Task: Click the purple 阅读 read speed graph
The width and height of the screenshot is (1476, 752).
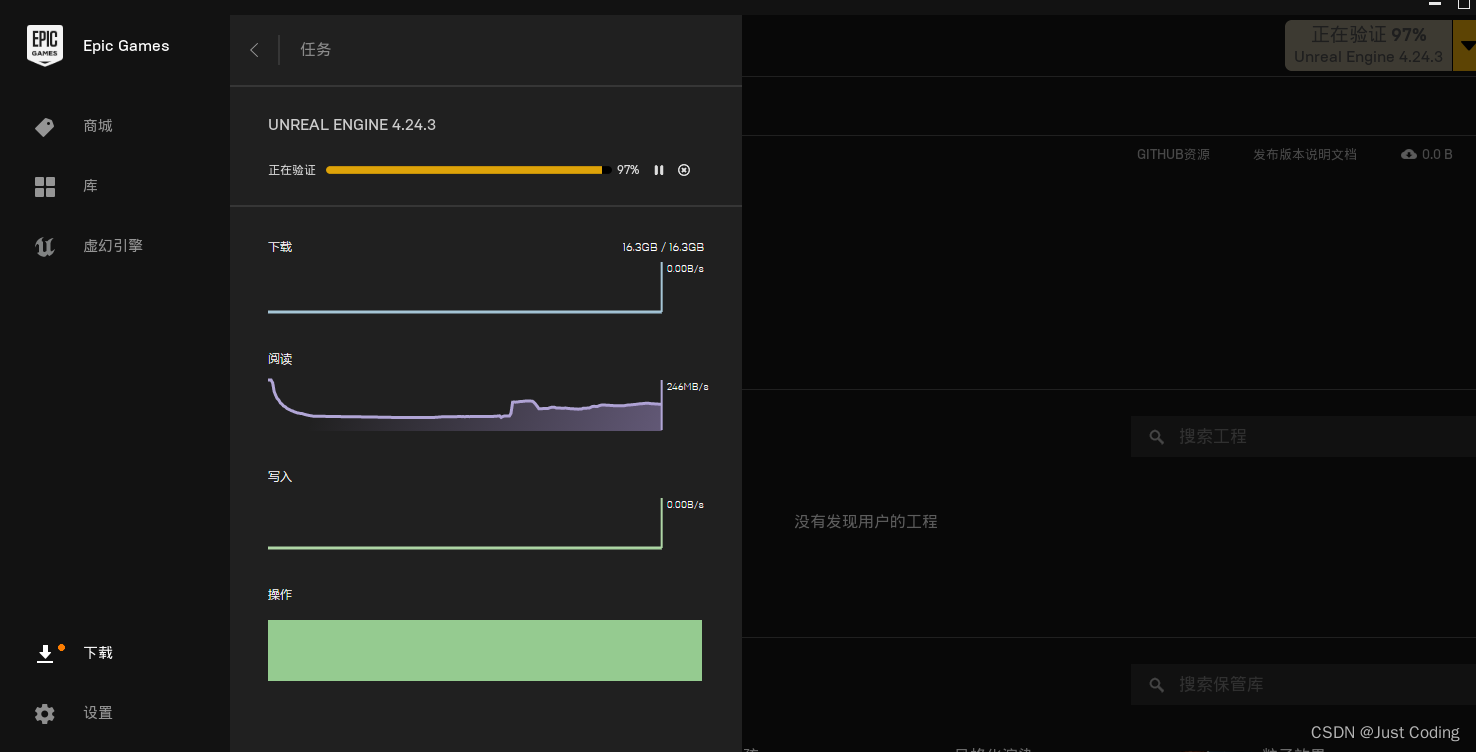Action: tap(465, 405)
